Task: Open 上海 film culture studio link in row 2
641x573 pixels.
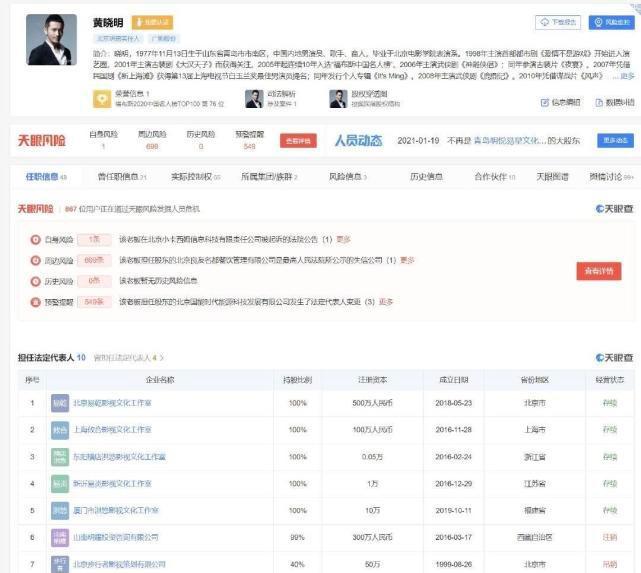Action: [112, 430]
